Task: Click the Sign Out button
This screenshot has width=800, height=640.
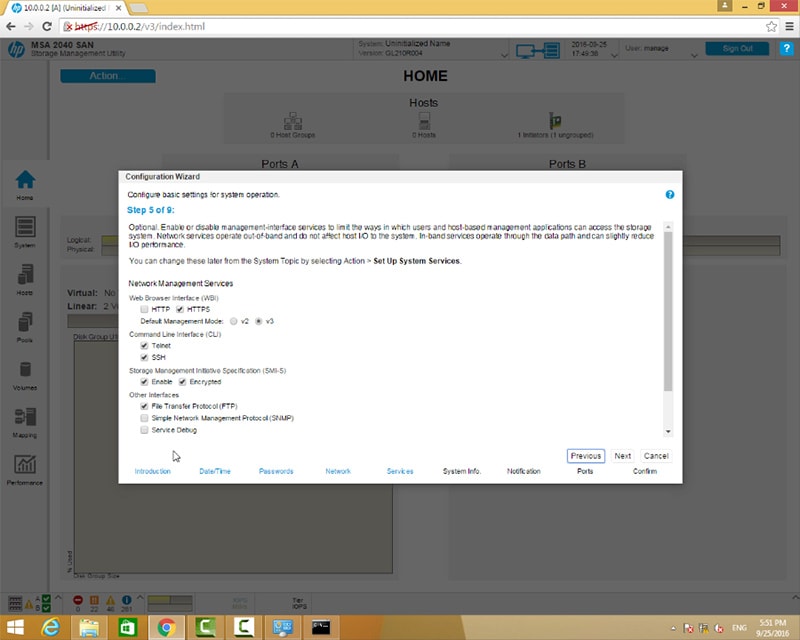Action: coord(737,48)
